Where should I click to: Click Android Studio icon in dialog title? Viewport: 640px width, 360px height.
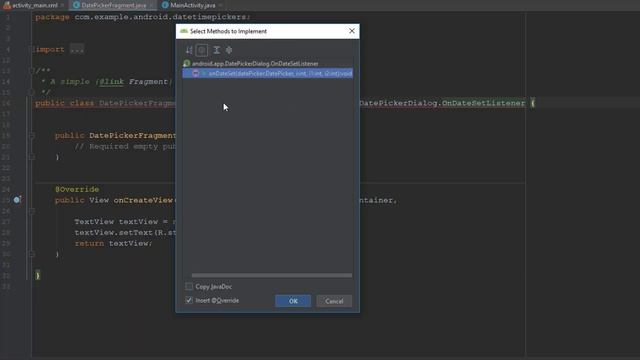pyautogui.click(x=184, y=31)
